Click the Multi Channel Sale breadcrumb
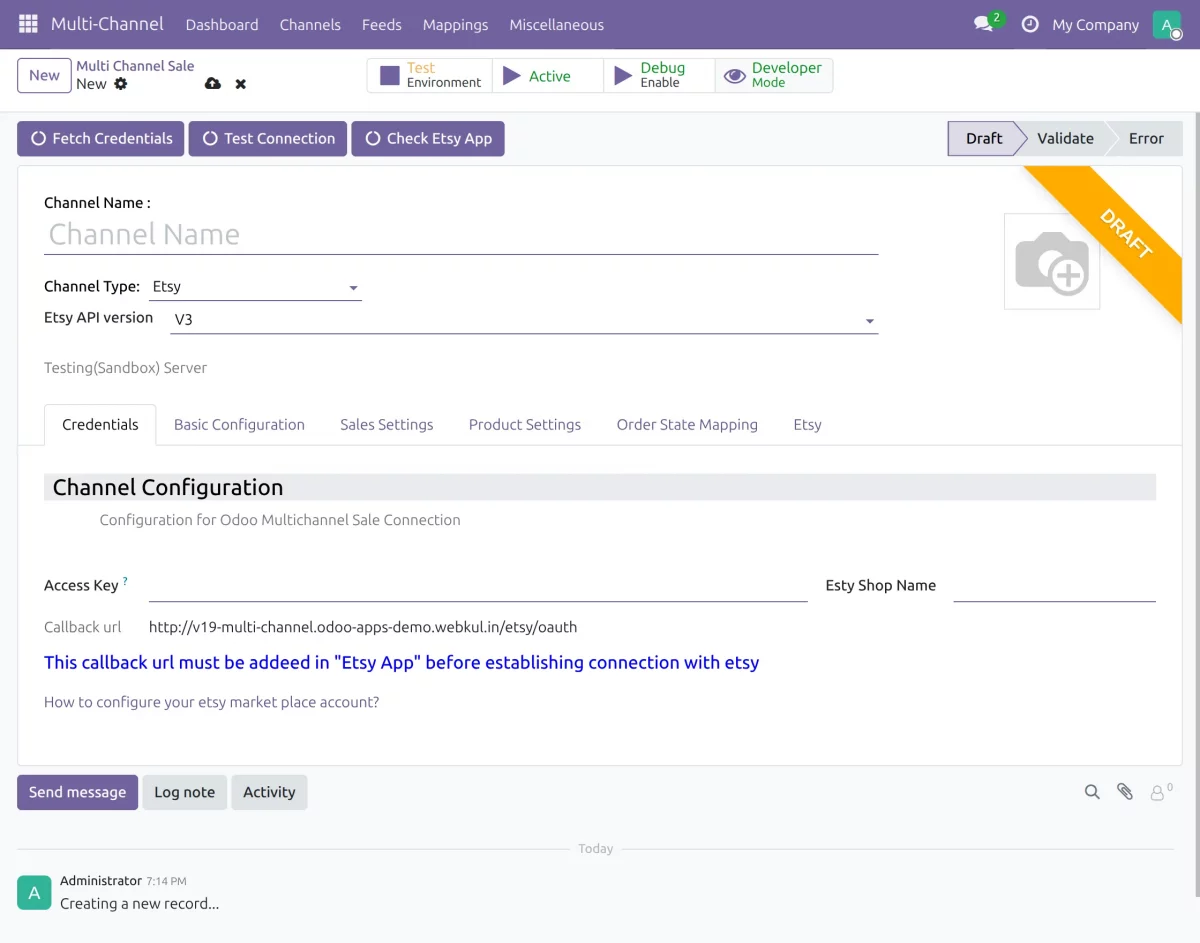Image resolution: width=1200 pixels, height=943 pixels. point(135,66)
